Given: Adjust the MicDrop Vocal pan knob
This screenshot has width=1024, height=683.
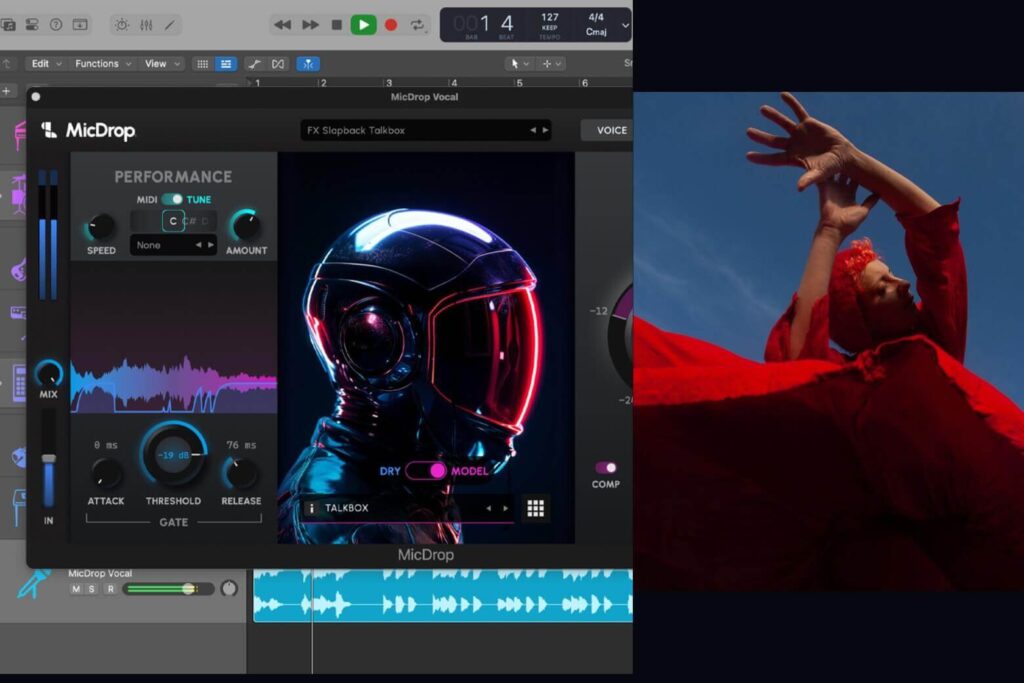Looking at the screenshot, I should [229, 588].
